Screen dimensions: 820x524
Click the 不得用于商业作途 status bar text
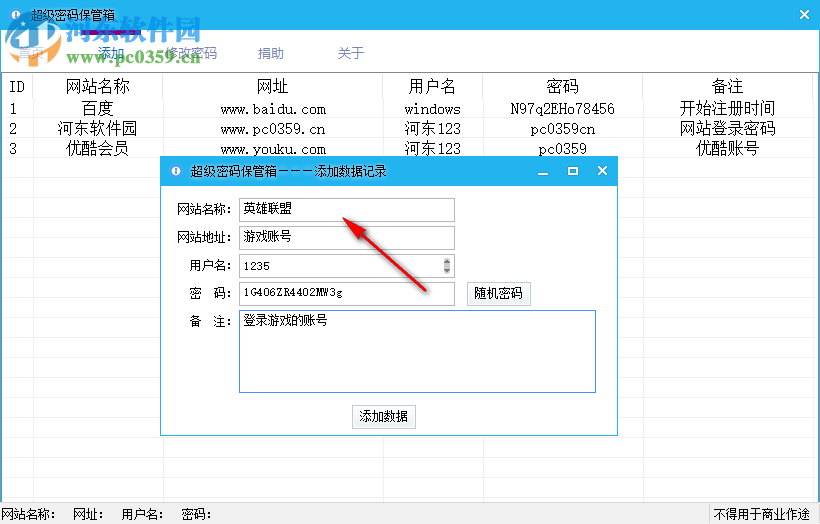(x=761, y=514)
